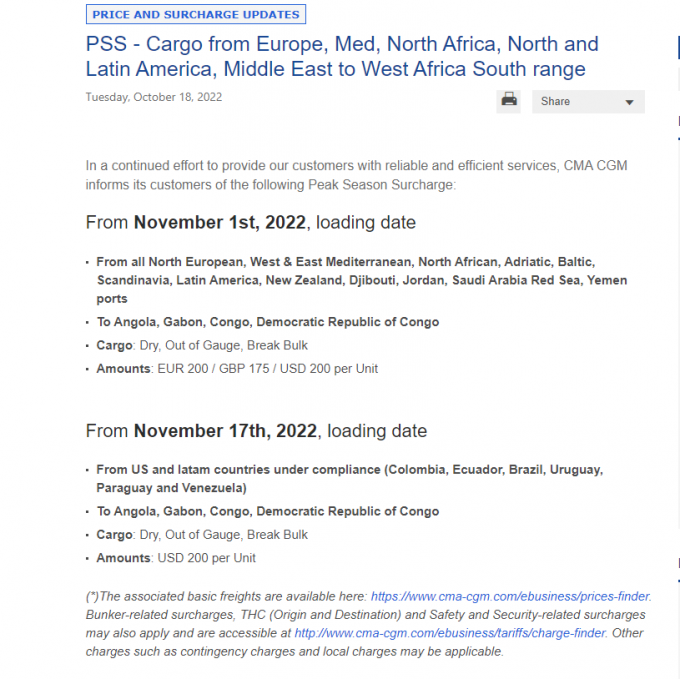Select the 'From November 17th, 2022' heading

pos(256,431)
